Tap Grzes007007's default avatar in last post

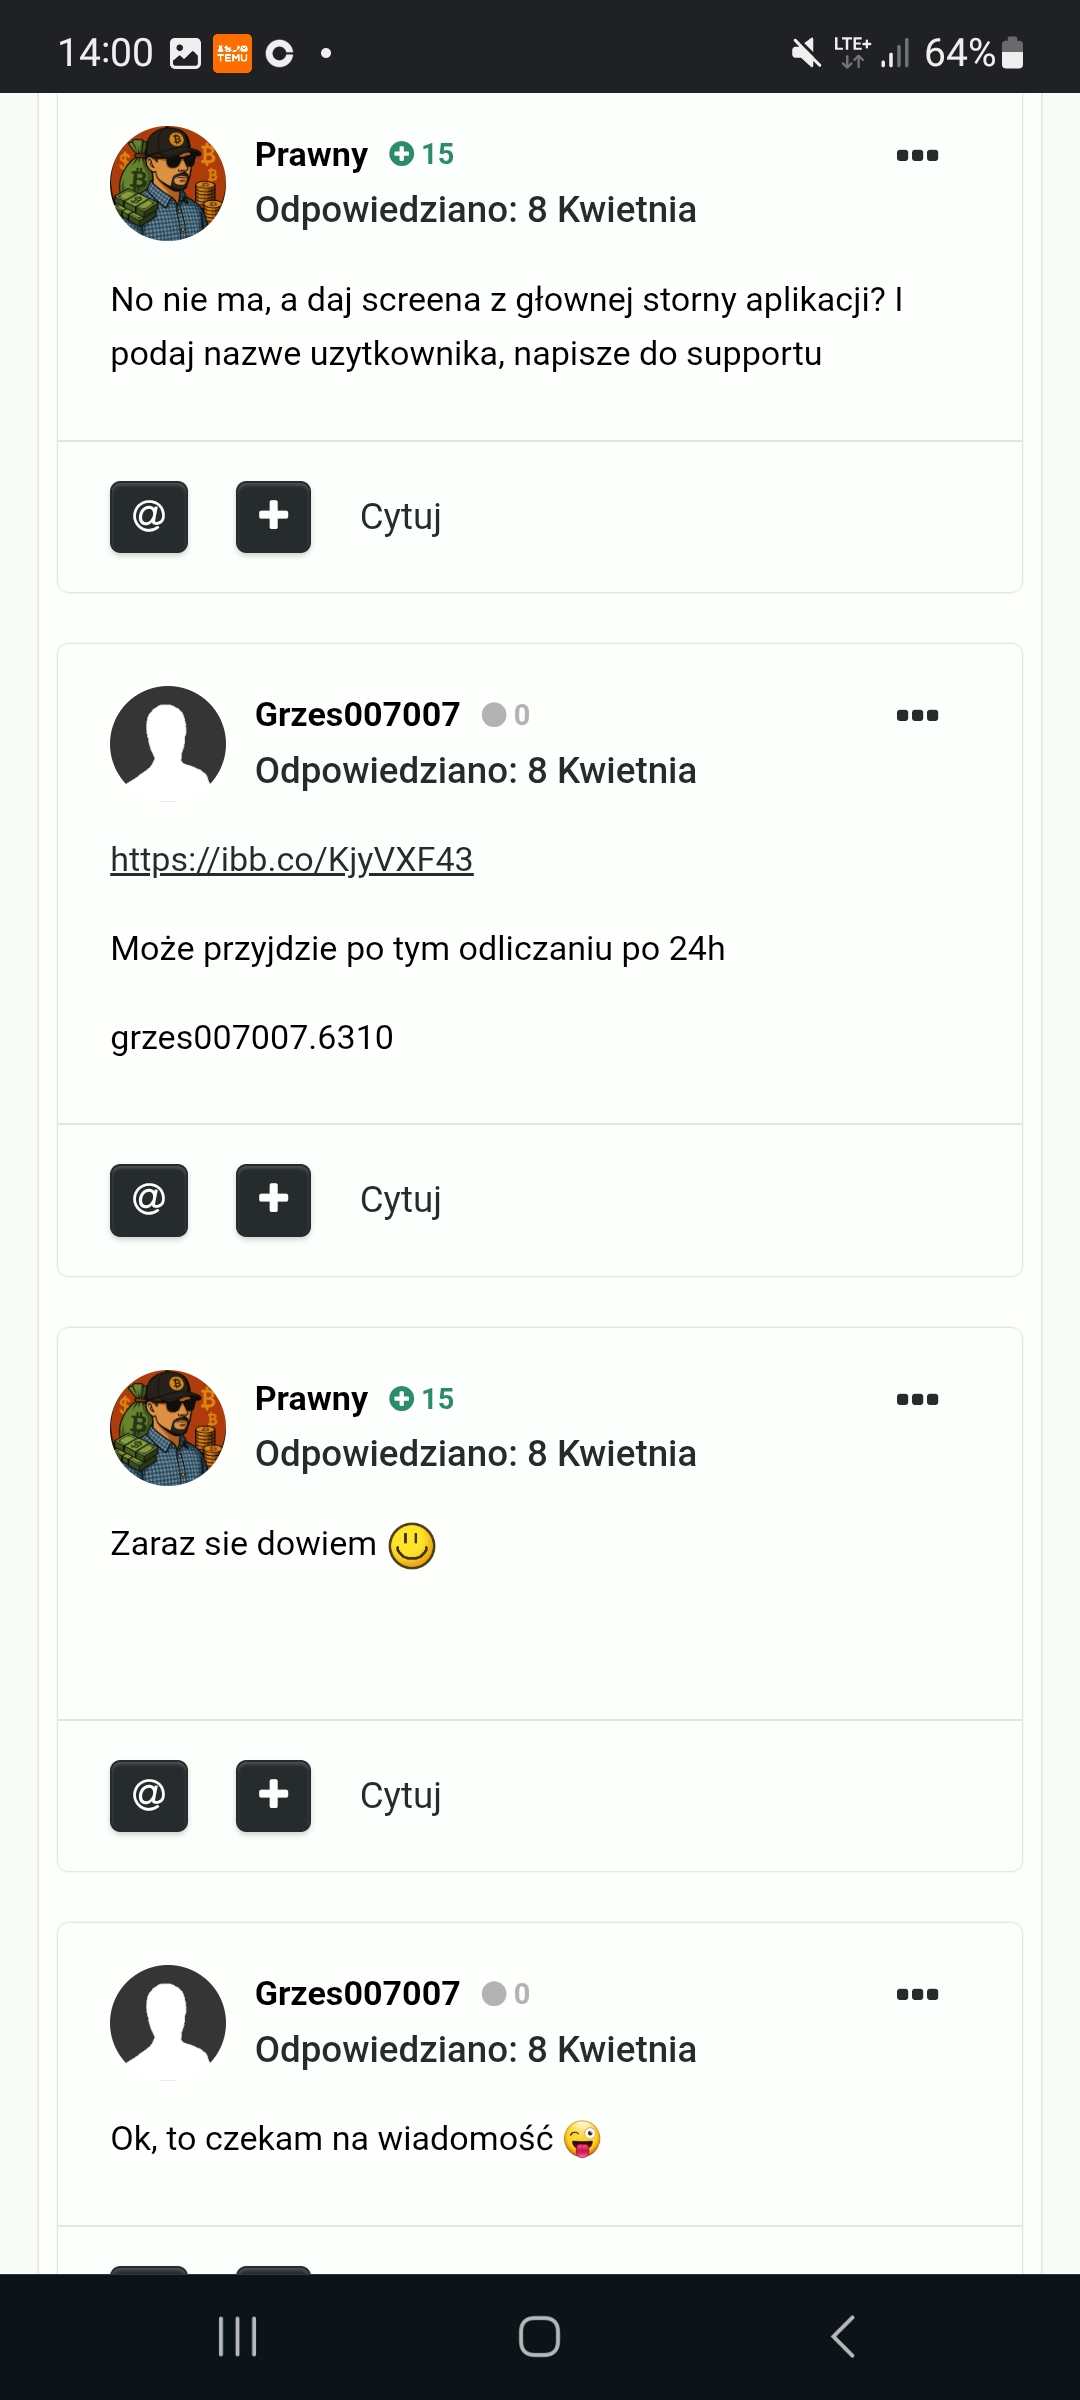coord(168,2022)
